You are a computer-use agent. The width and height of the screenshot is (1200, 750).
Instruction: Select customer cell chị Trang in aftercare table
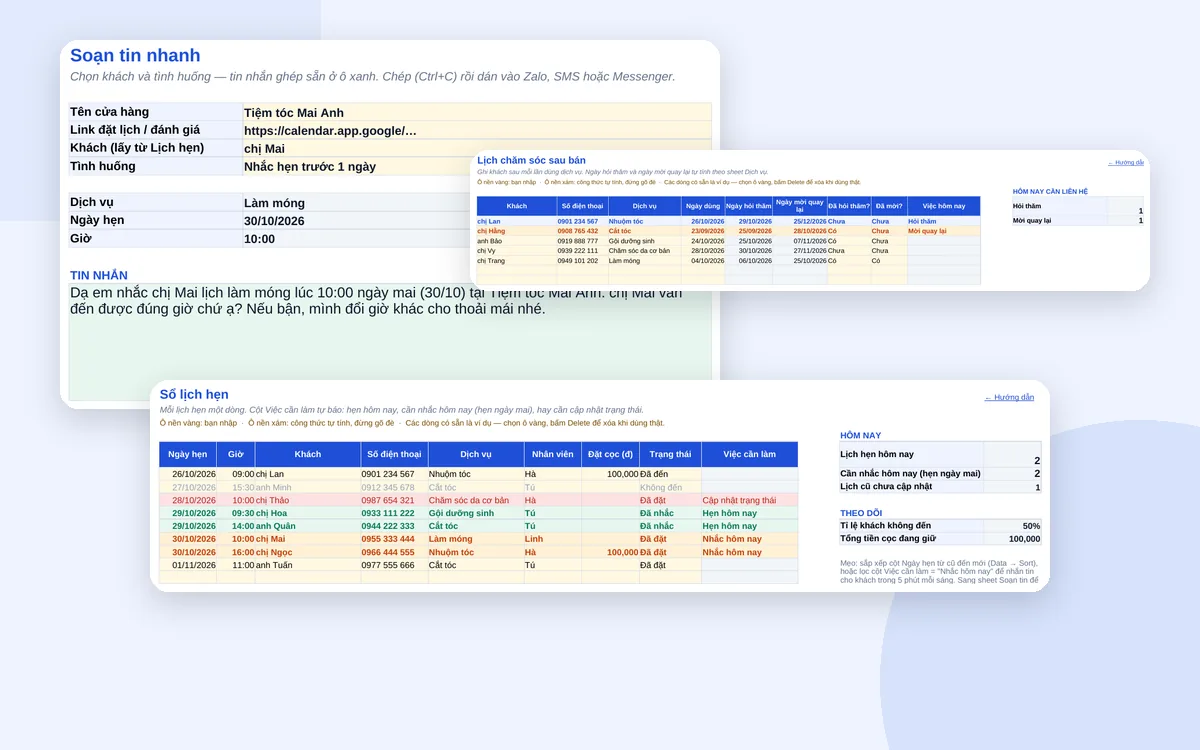coord(516,261)
